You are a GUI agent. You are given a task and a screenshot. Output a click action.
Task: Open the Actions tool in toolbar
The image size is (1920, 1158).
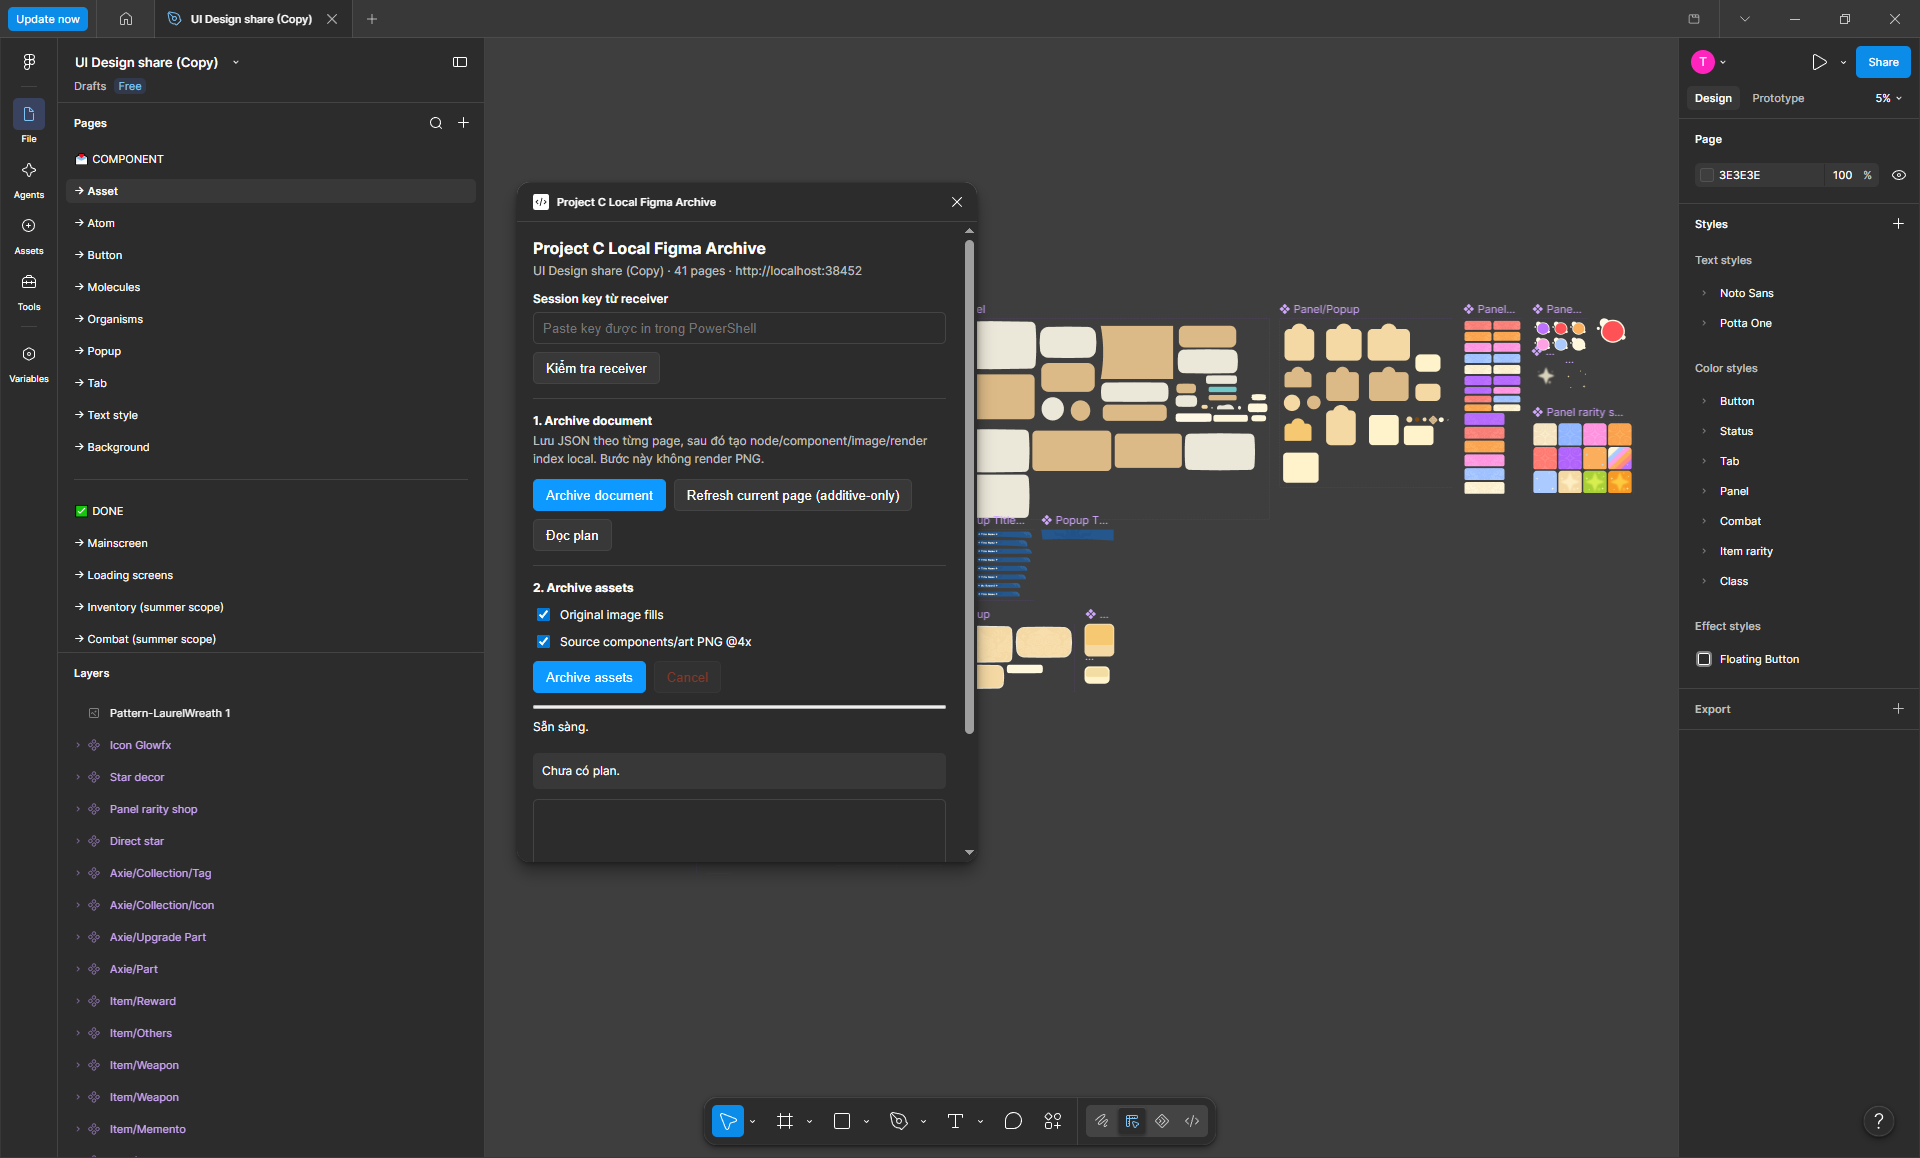[x=1053, y=1121]
